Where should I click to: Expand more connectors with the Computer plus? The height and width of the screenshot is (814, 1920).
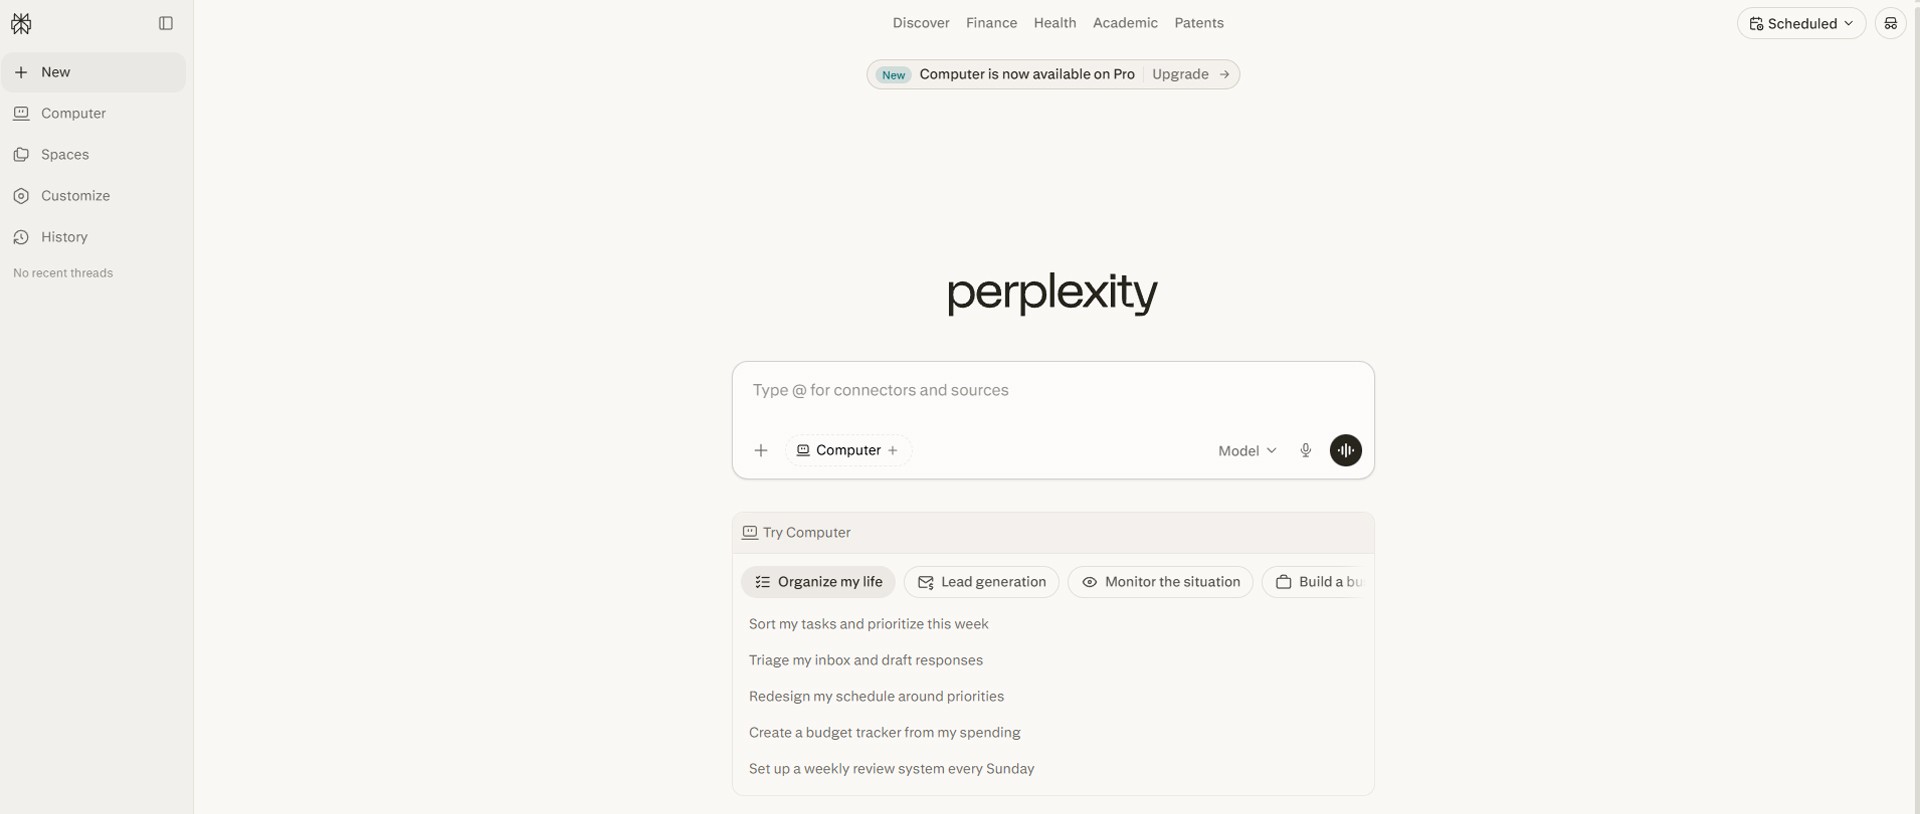click(893, 450)
